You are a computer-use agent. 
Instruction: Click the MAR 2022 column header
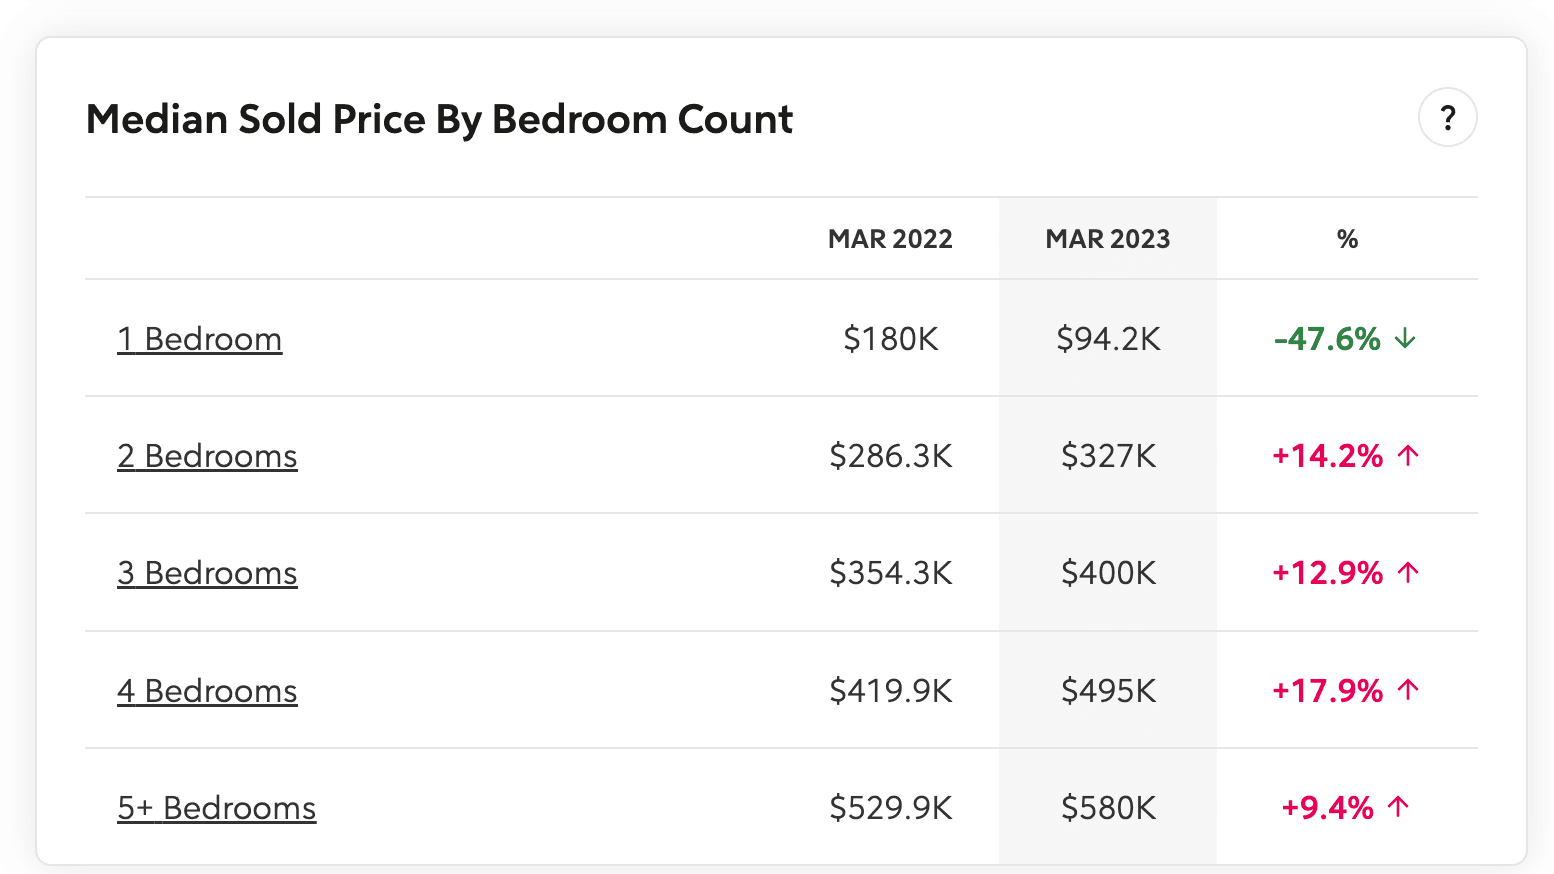[x=890, y=239]
